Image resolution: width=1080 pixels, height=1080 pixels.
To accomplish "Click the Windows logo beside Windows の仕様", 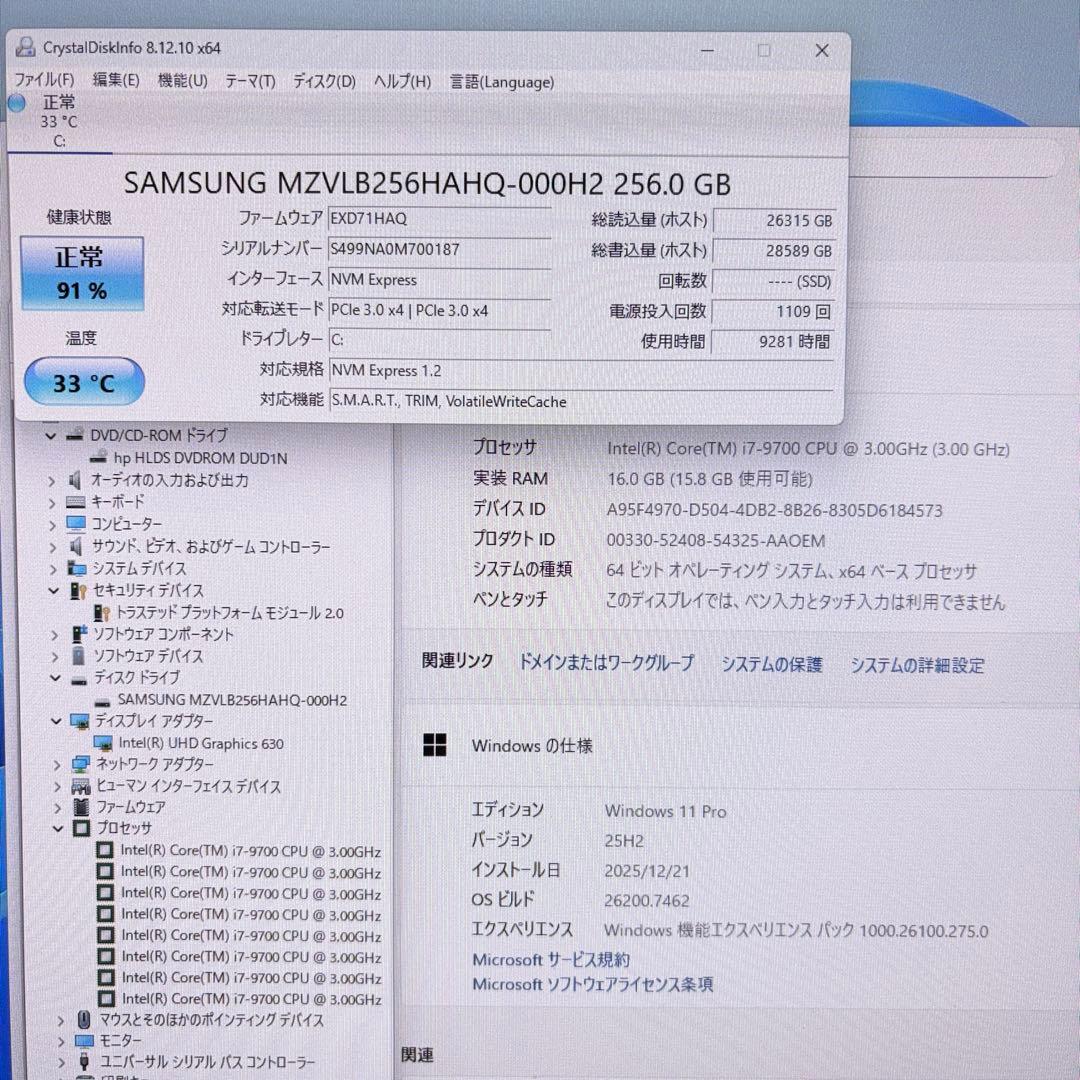I will pyautogui.click(x=435, y=745).
